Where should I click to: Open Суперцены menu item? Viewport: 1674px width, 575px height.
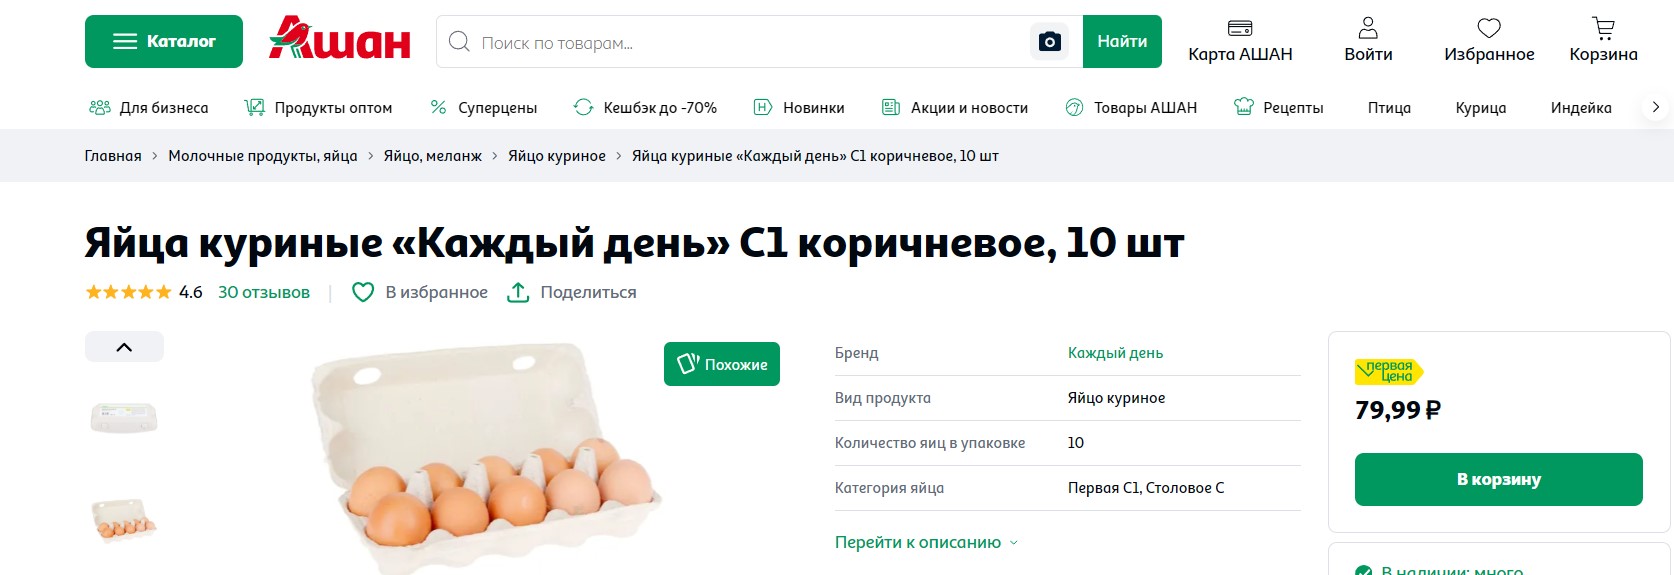(484, 108)
